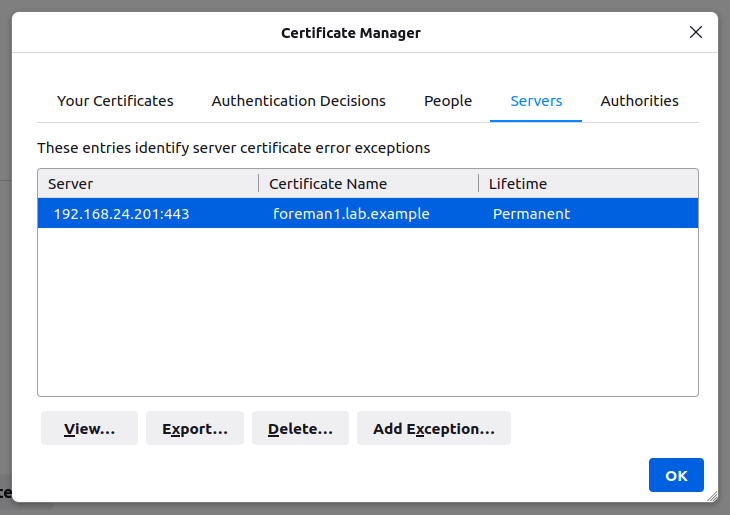This screenshot has height=515, width=730.
Task: Delete the selected exception with Delete...
Action: (300, 429)
